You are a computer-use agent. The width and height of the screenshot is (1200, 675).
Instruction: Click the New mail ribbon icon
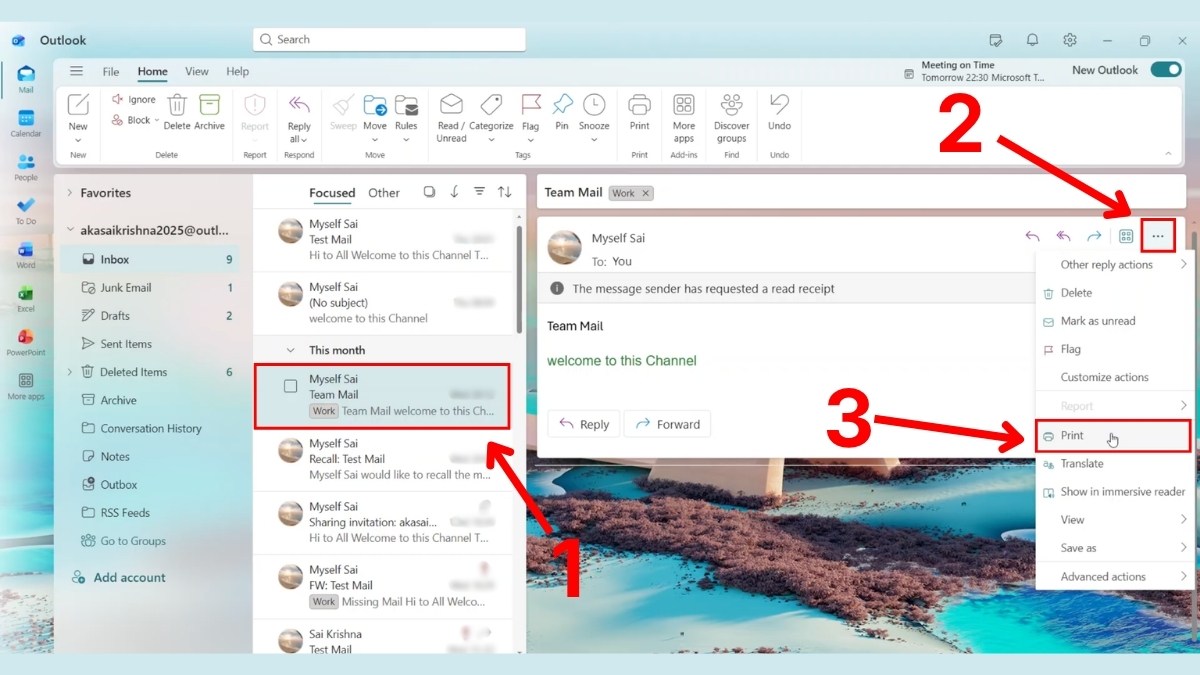(78, 104)
